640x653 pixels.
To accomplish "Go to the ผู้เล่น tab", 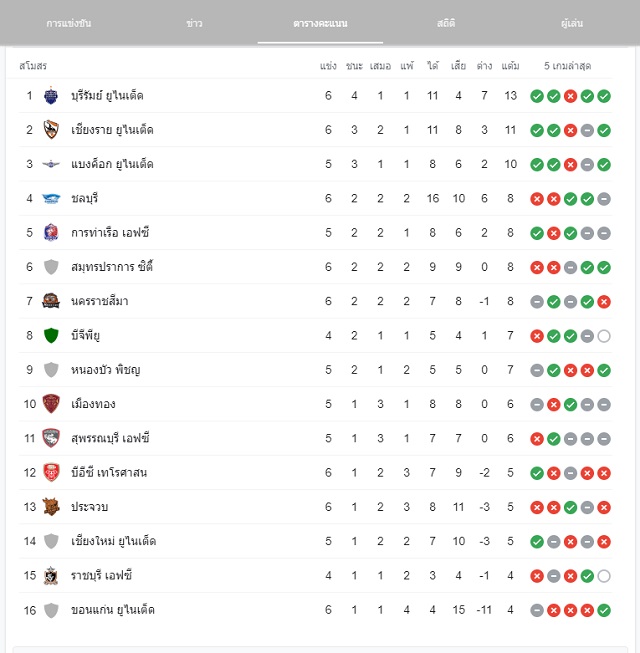I will (572, 23).
